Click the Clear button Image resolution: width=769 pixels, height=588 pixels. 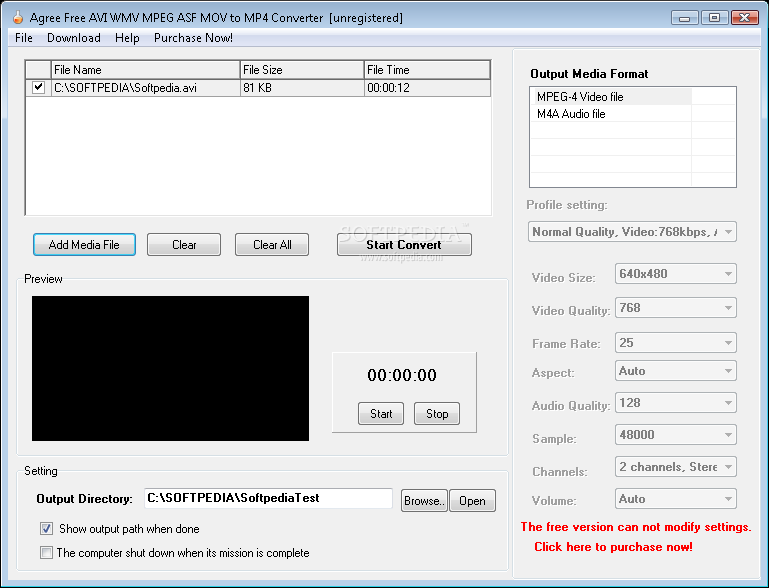(x=184, y=245)
